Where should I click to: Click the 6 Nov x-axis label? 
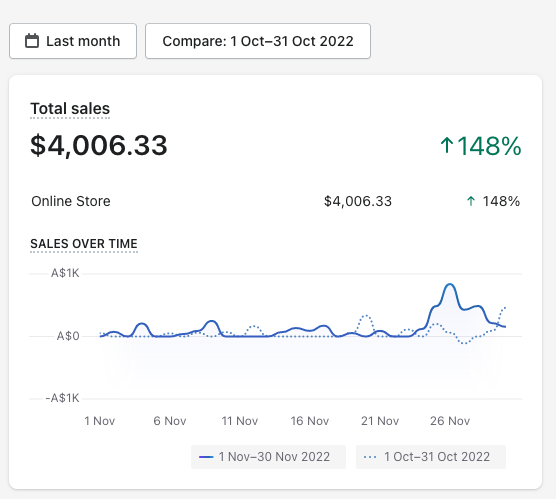pyautogui.click(x=170, y=421)
